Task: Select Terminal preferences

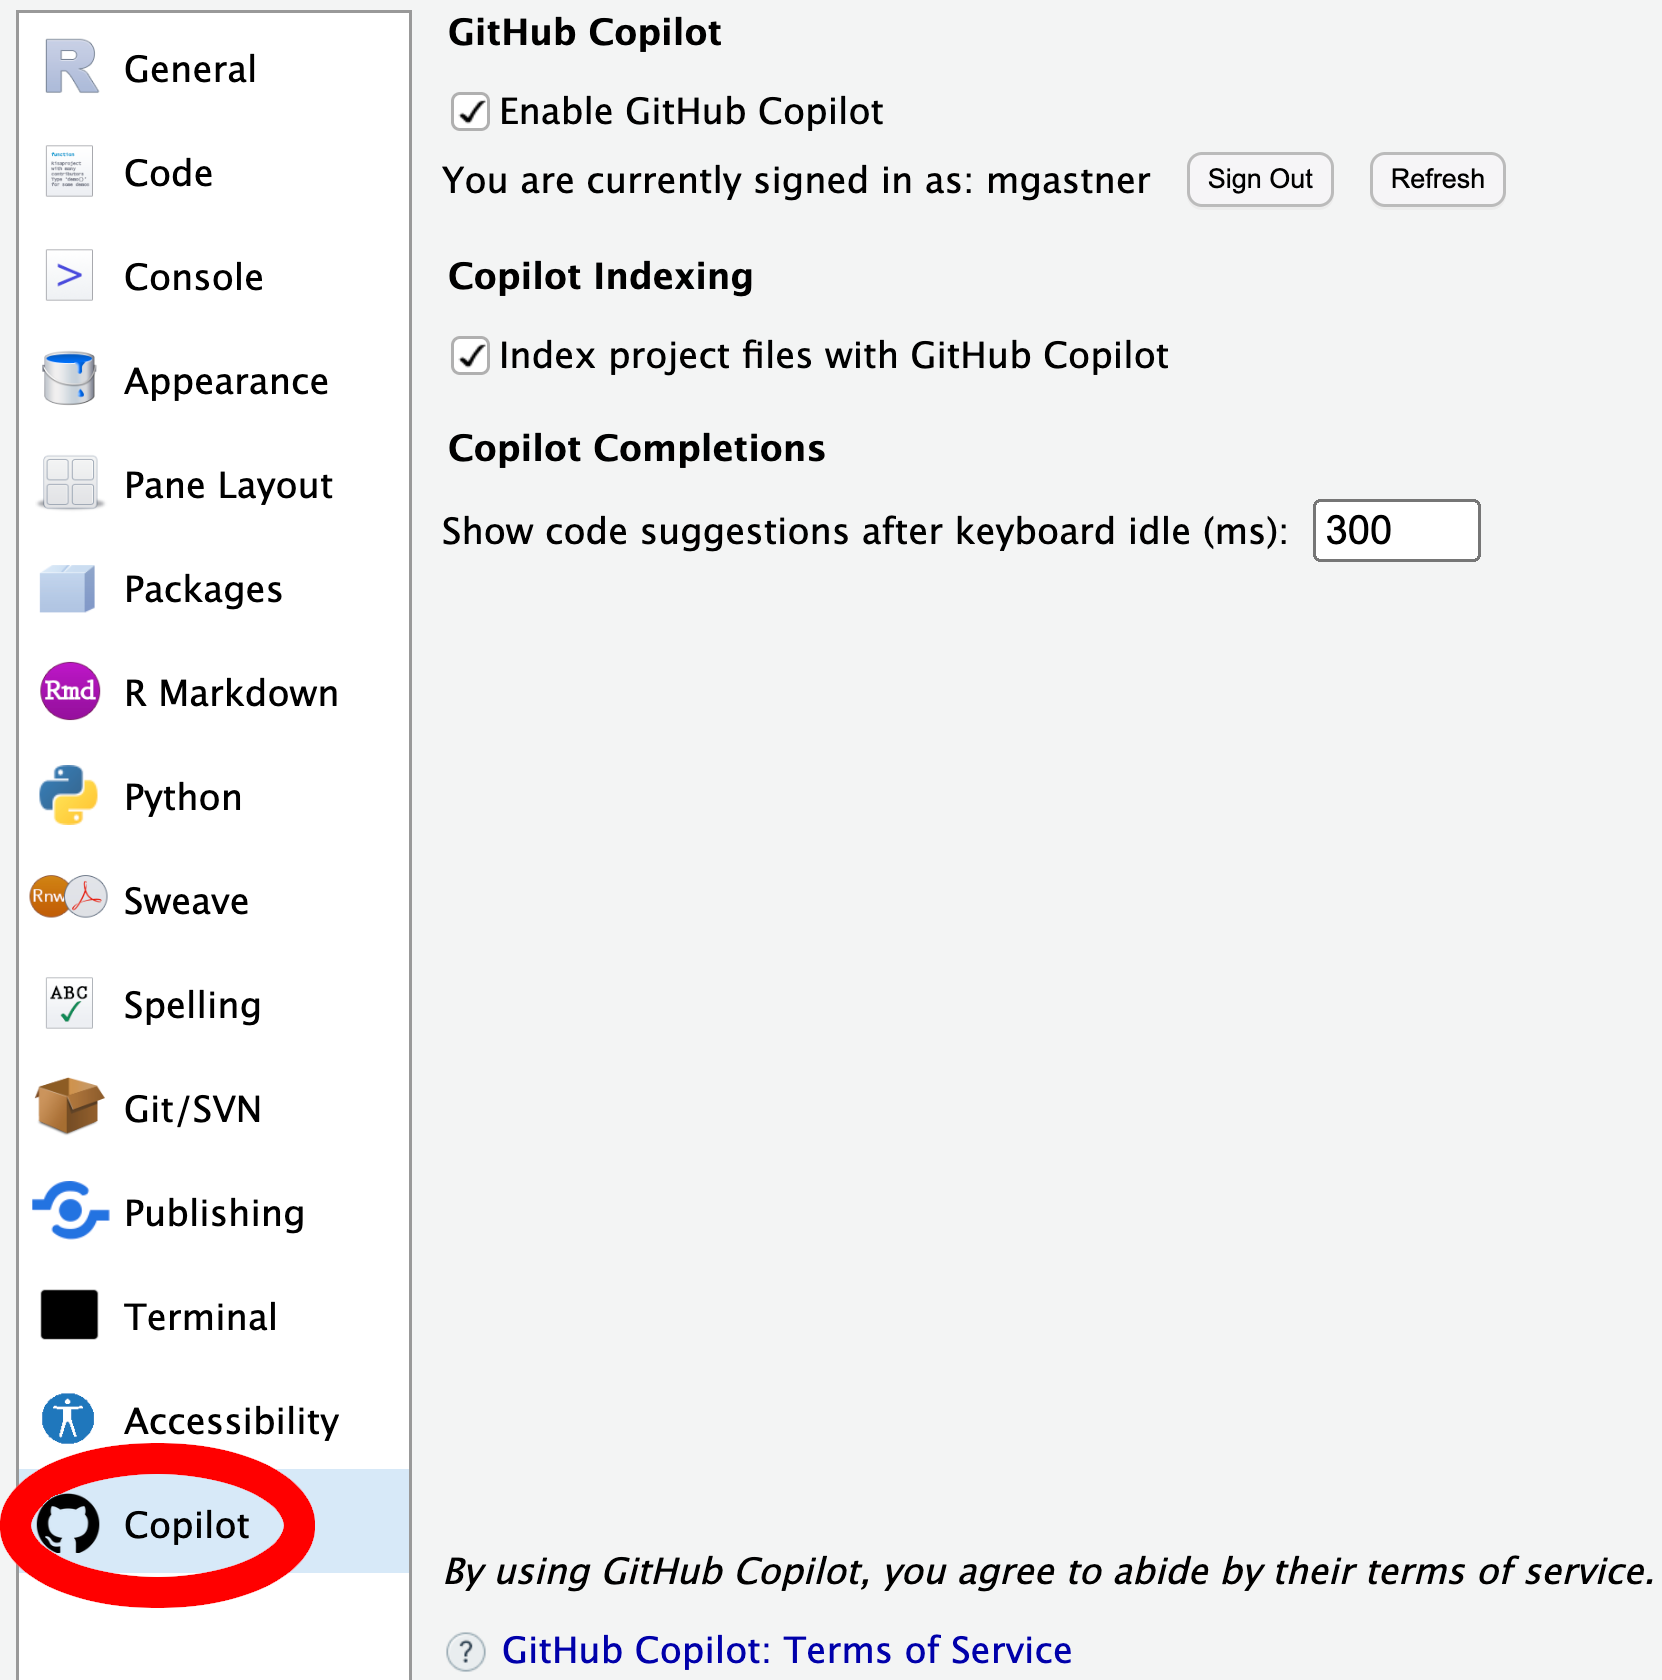Action: coord(214,1316)
